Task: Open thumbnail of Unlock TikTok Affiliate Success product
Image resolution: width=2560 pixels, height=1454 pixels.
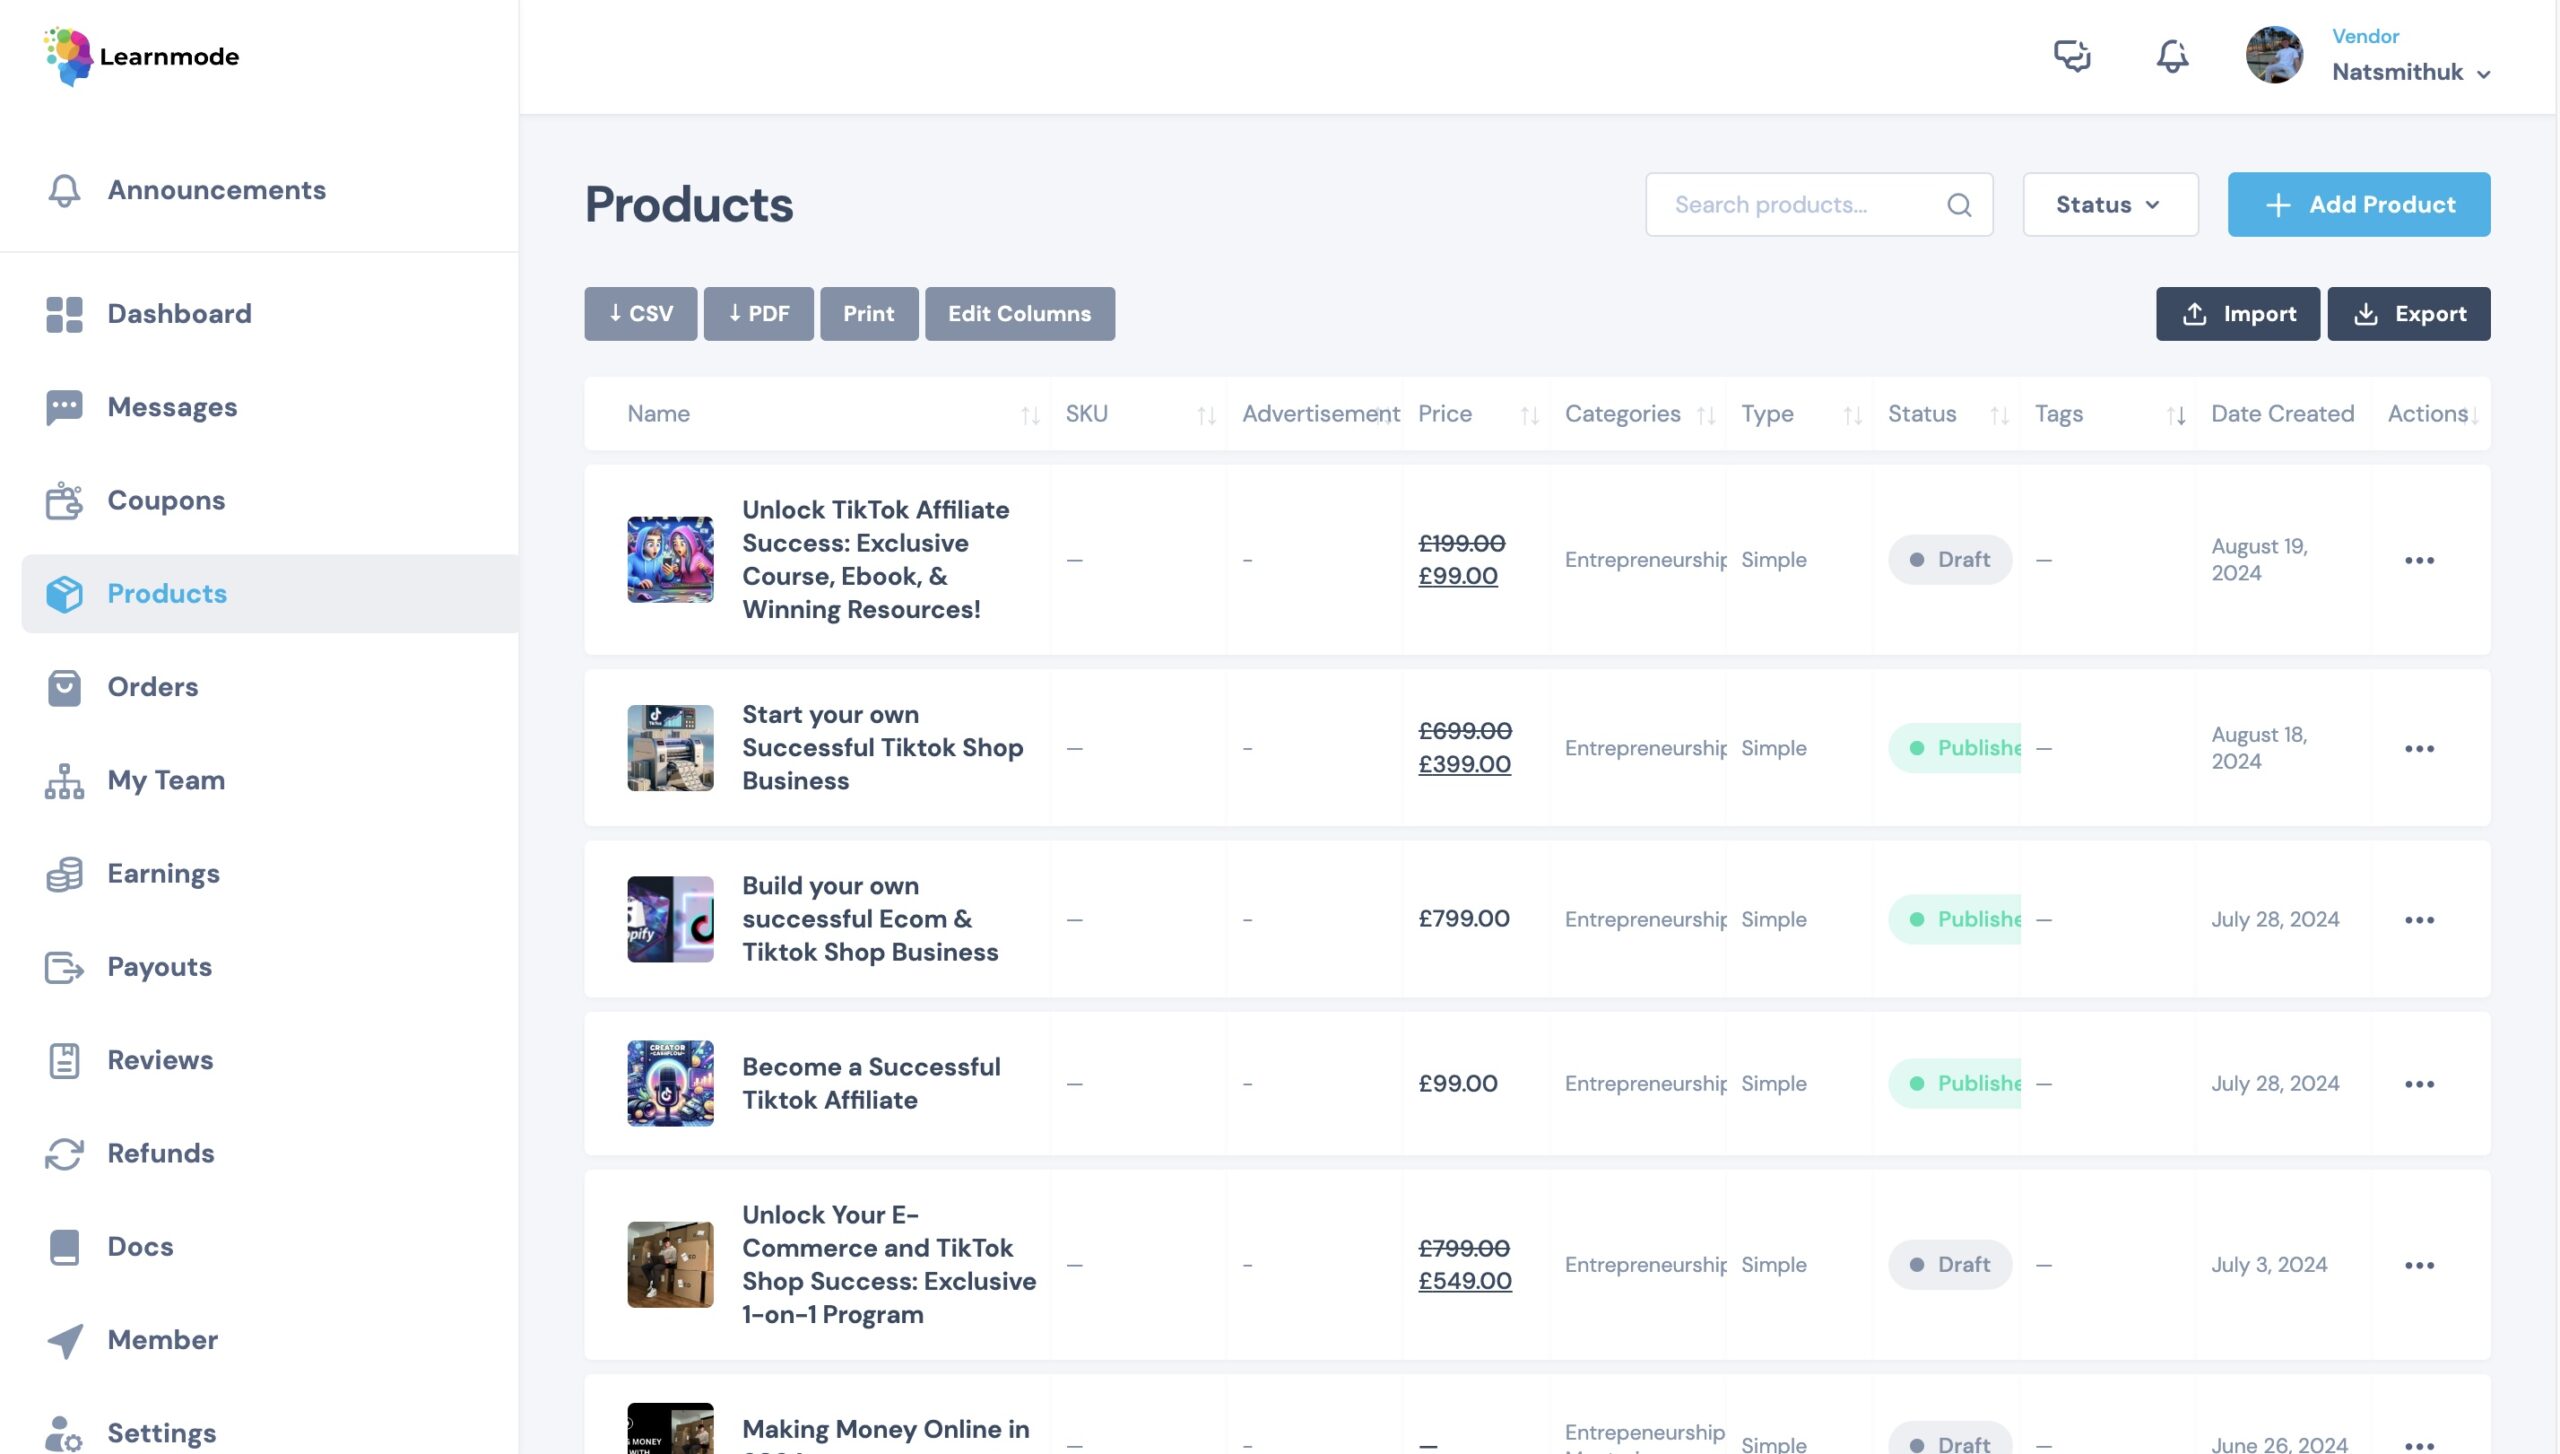Action: (x=670, y=560)
